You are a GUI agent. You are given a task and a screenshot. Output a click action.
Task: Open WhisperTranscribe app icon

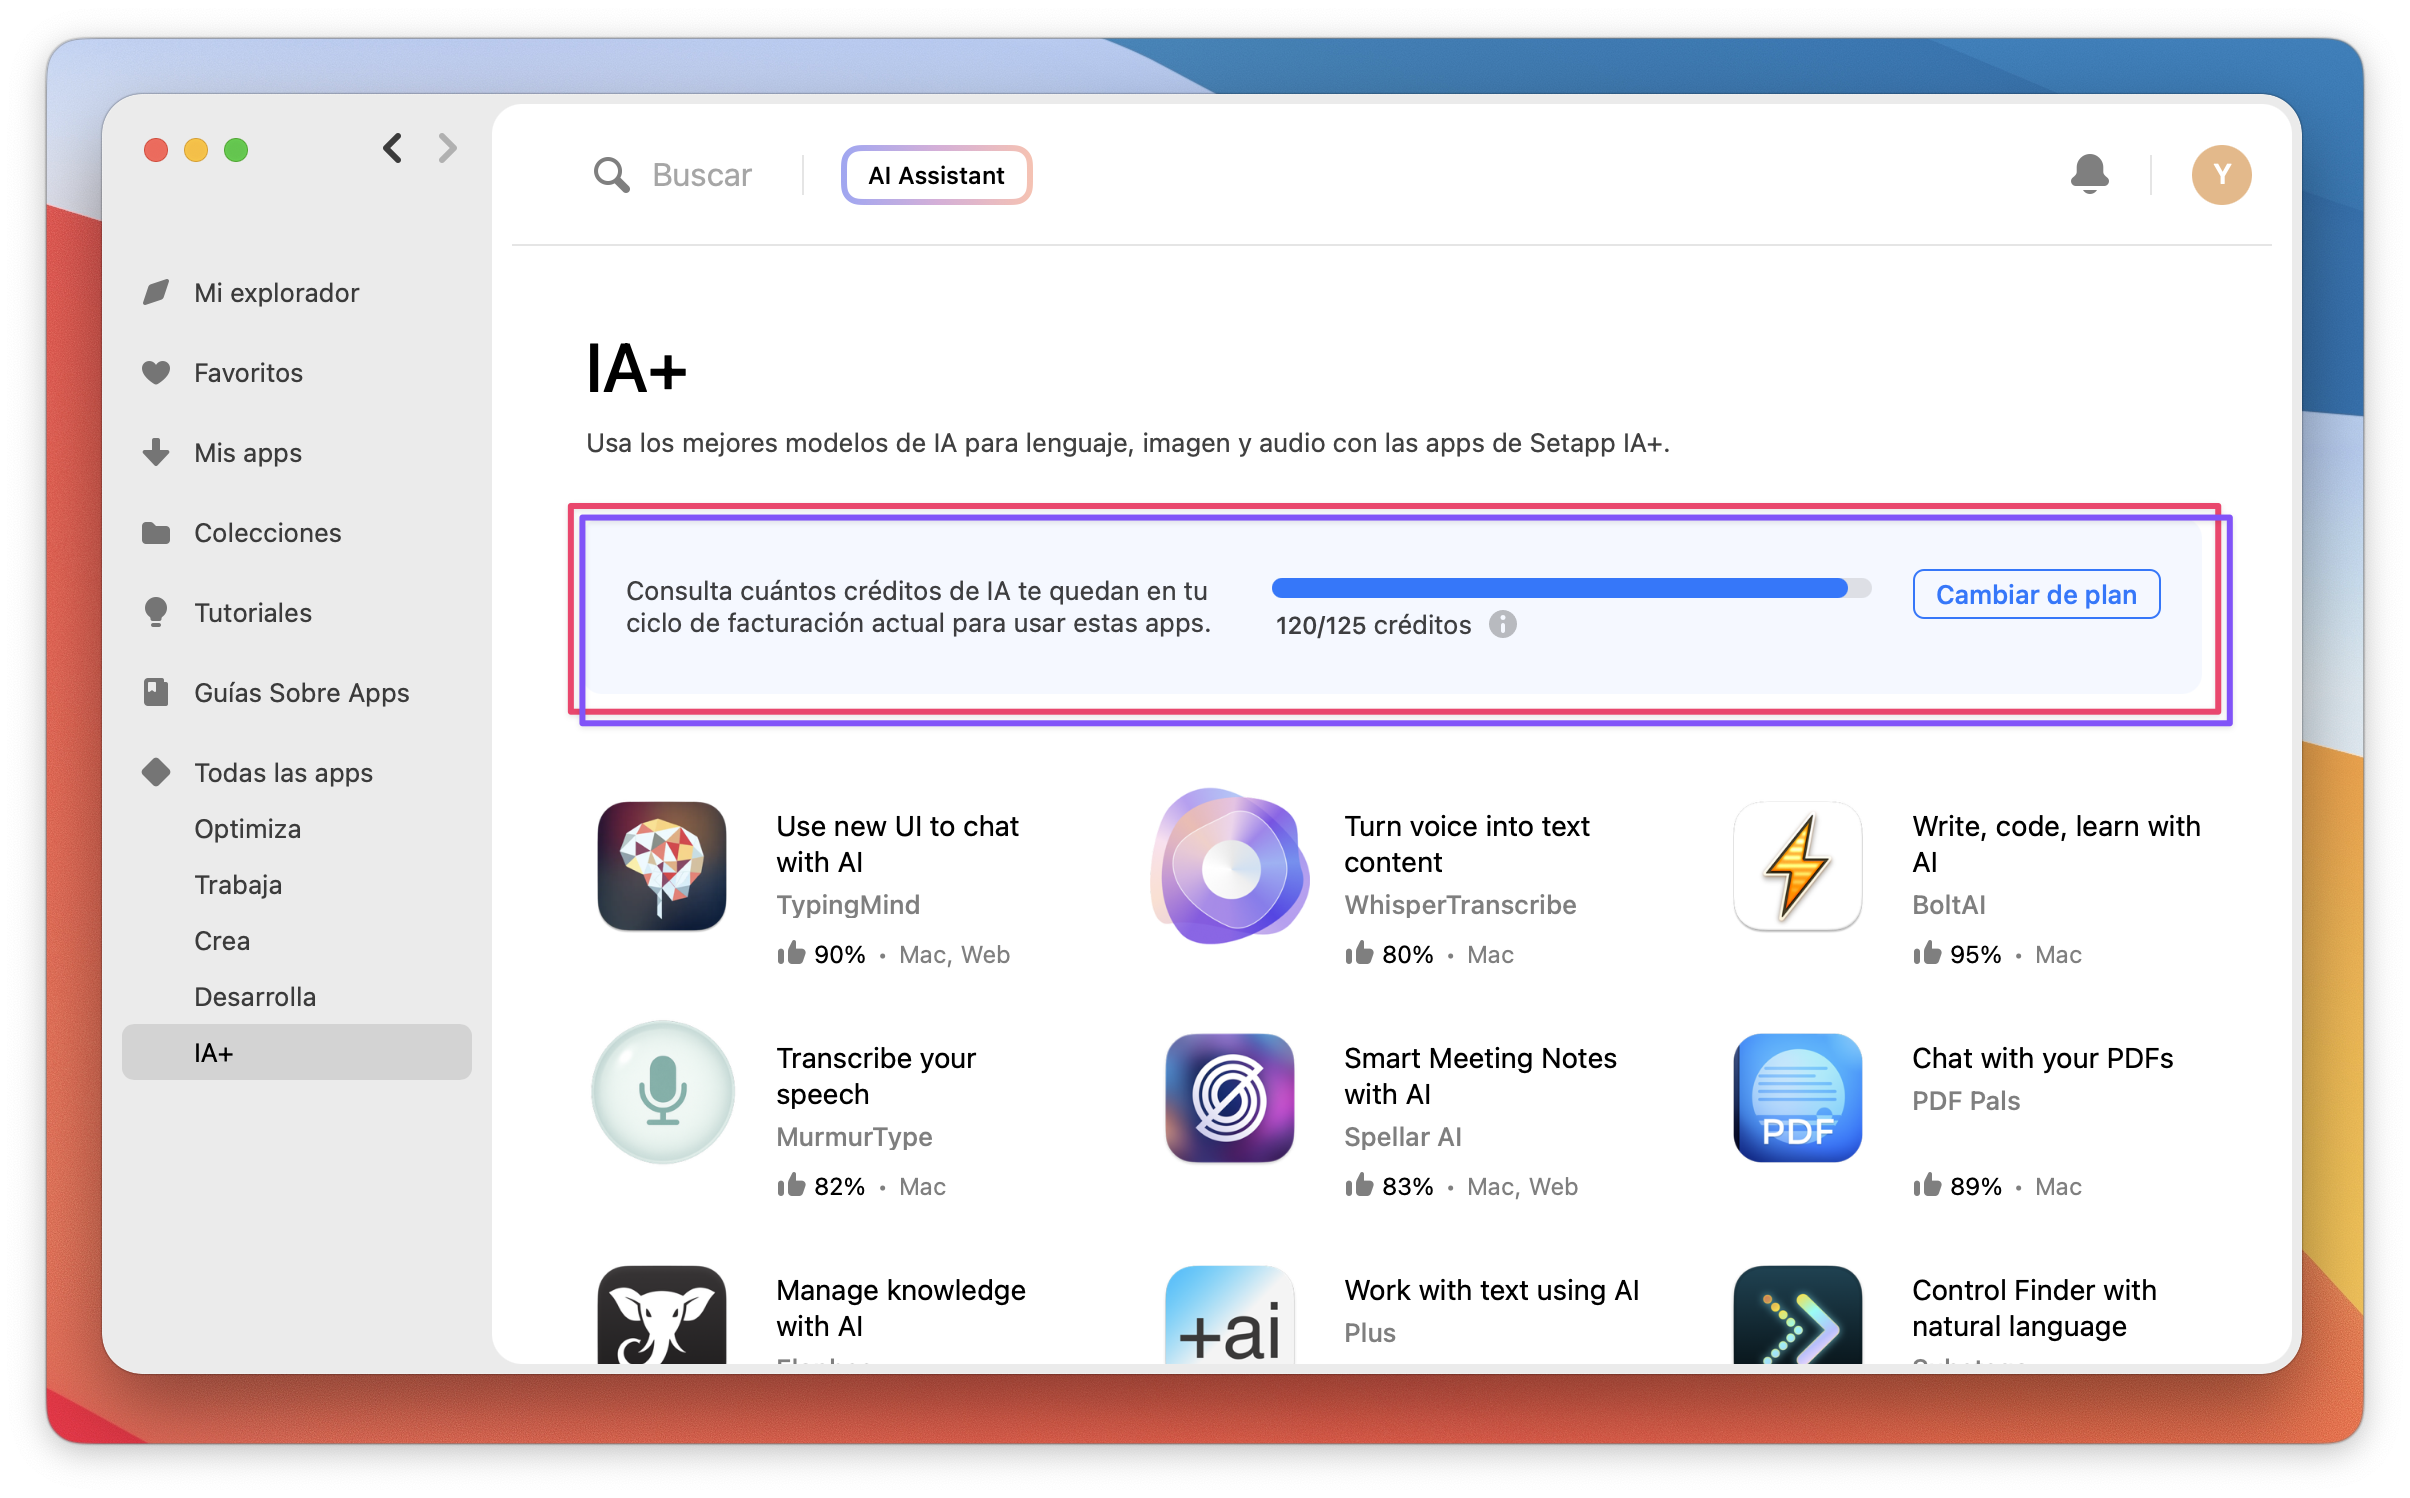(x=1230, y=866)
